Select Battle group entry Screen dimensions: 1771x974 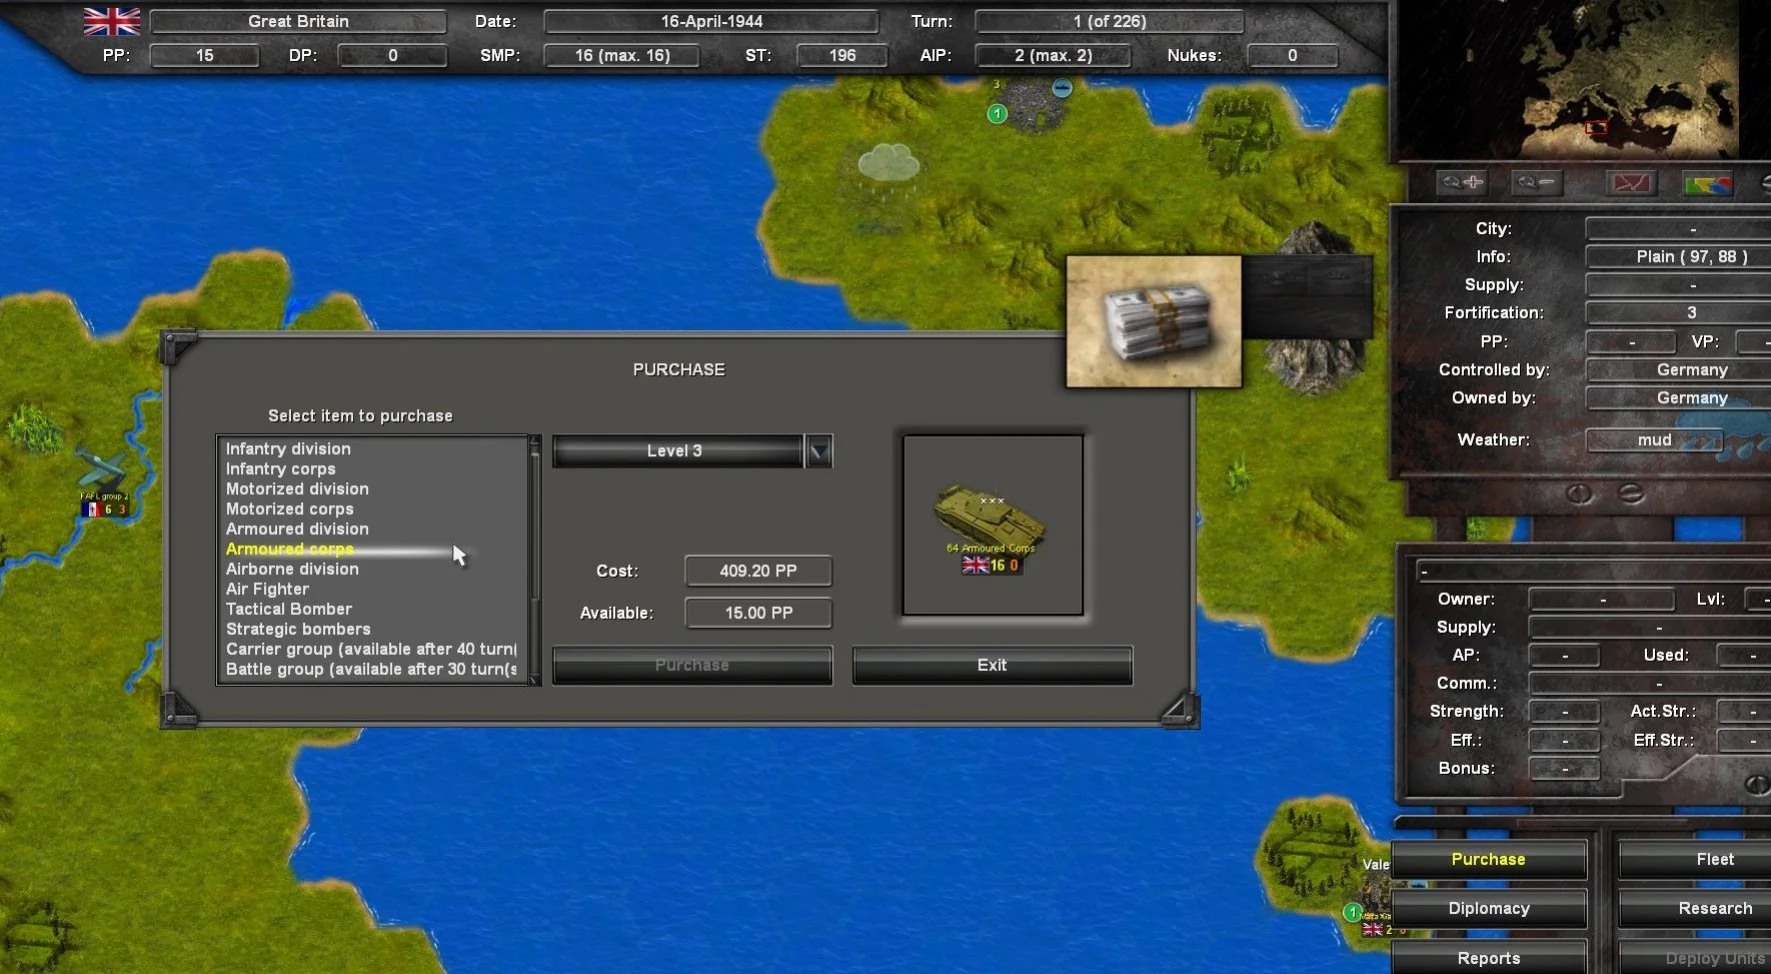pos(371,669)
